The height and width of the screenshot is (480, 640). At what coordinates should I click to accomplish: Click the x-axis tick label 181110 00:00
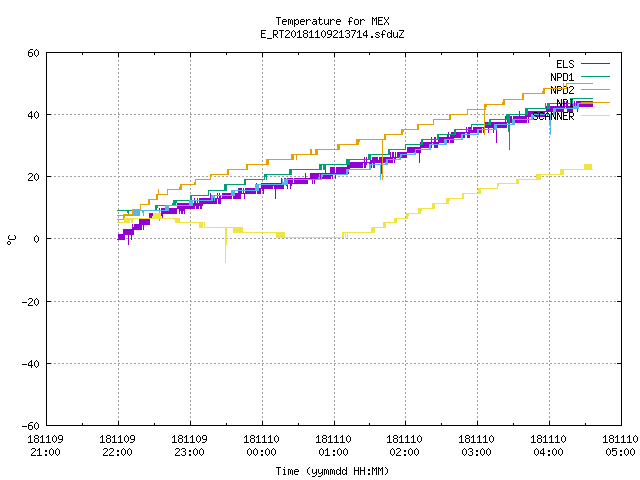pos(261,446)
